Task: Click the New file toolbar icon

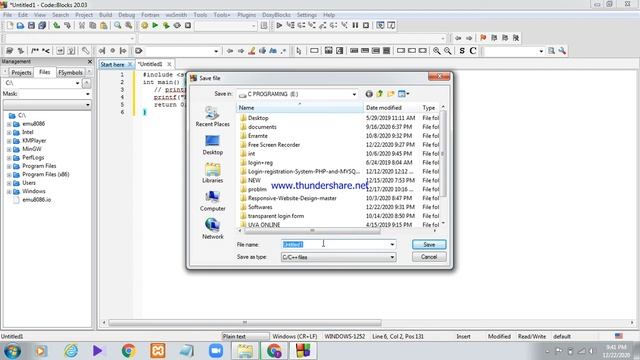Action: 10,26
